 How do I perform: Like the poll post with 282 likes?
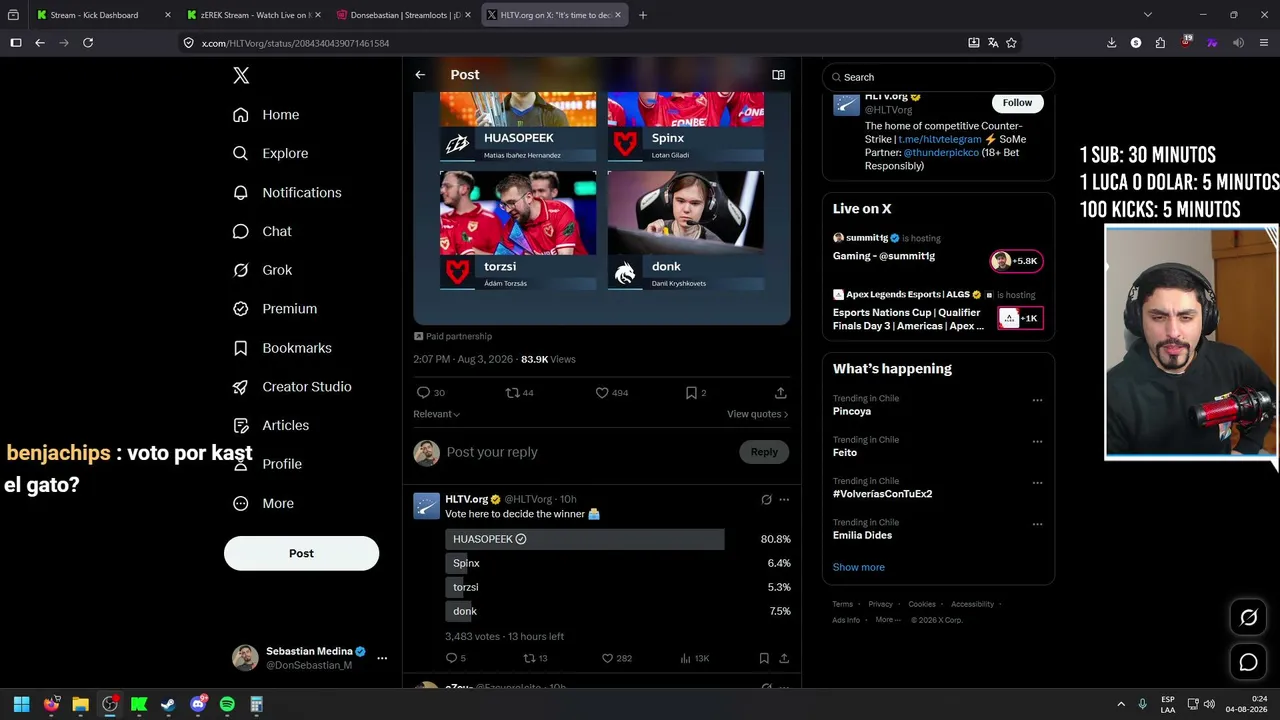click(x=617, y=658)
